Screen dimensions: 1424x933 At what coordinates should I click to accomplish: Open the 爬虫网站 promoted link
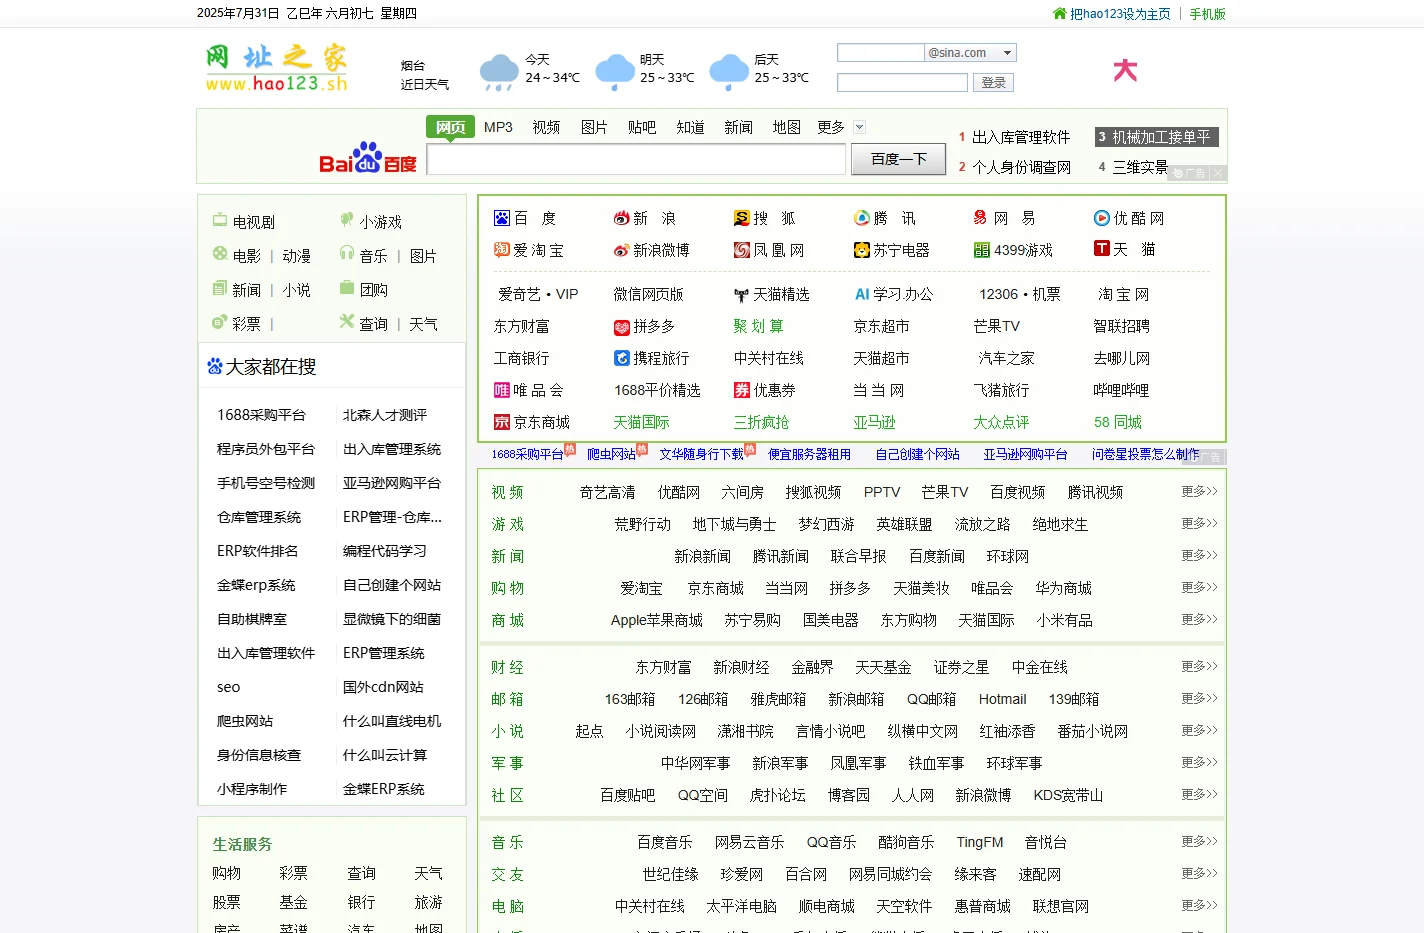click(x=611, y=454)
